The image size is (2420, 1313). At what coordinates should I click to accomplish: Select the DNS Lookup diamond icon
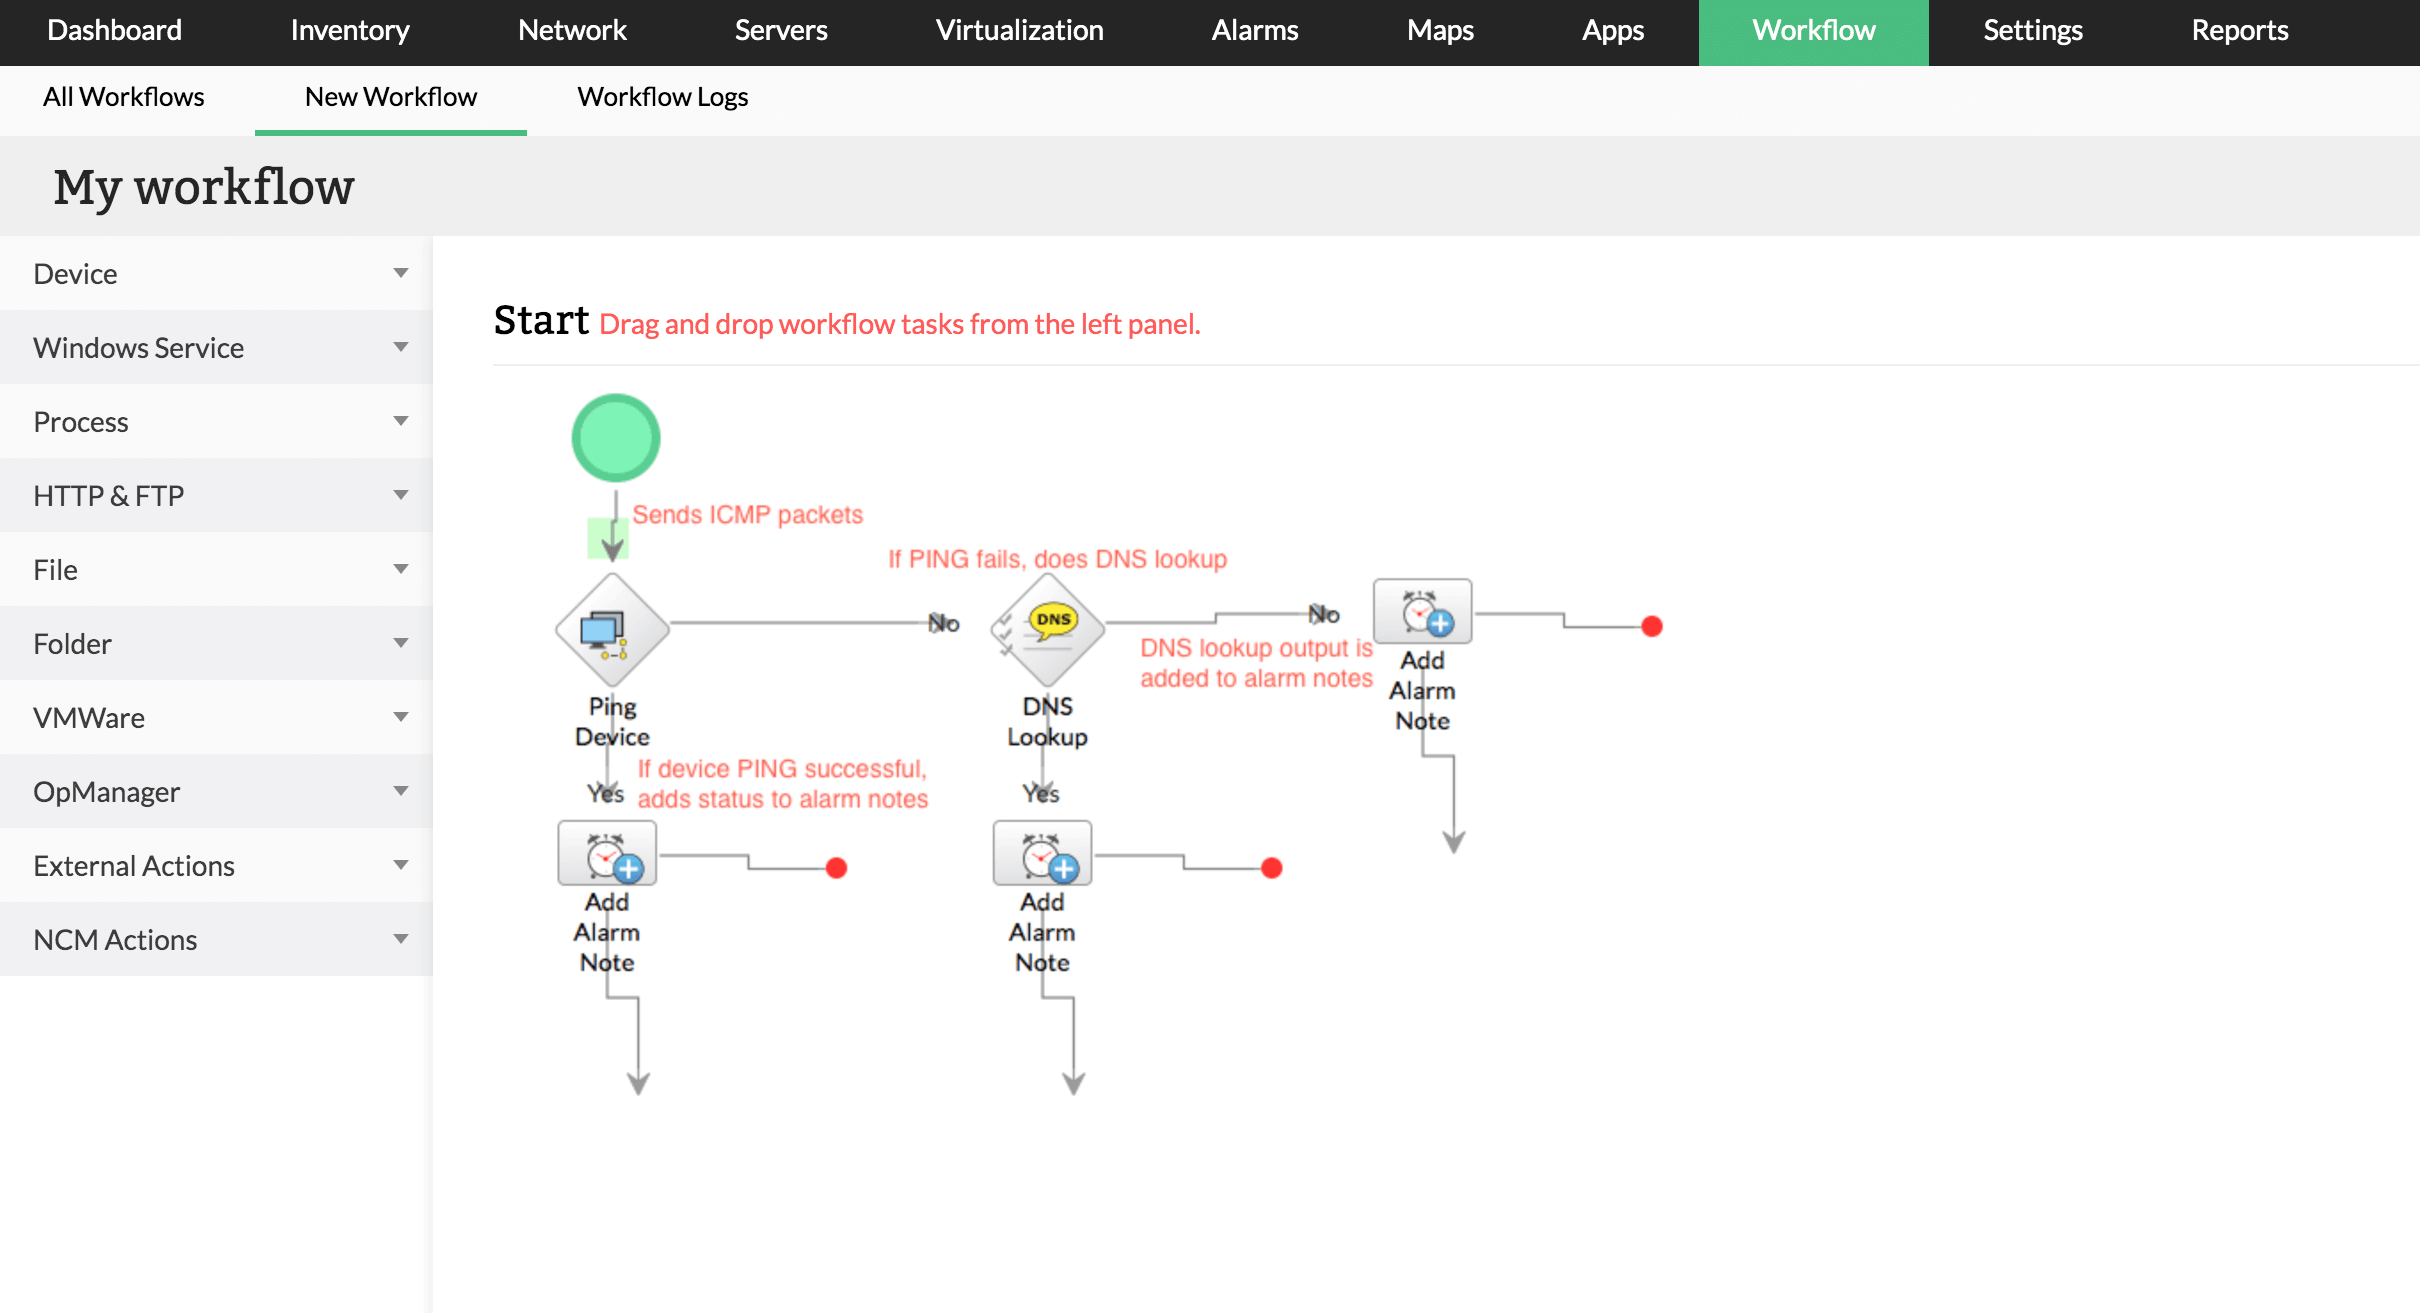(x=1047, y=630)
